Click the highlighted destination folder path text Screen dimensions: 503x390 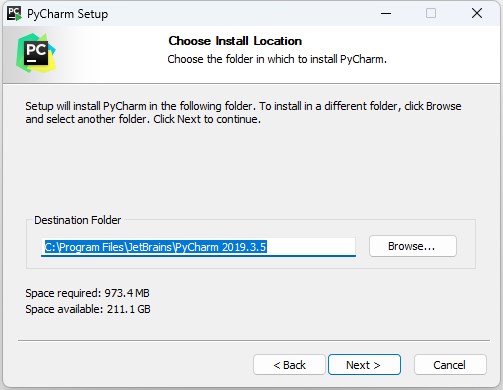(x=155, y=247)
